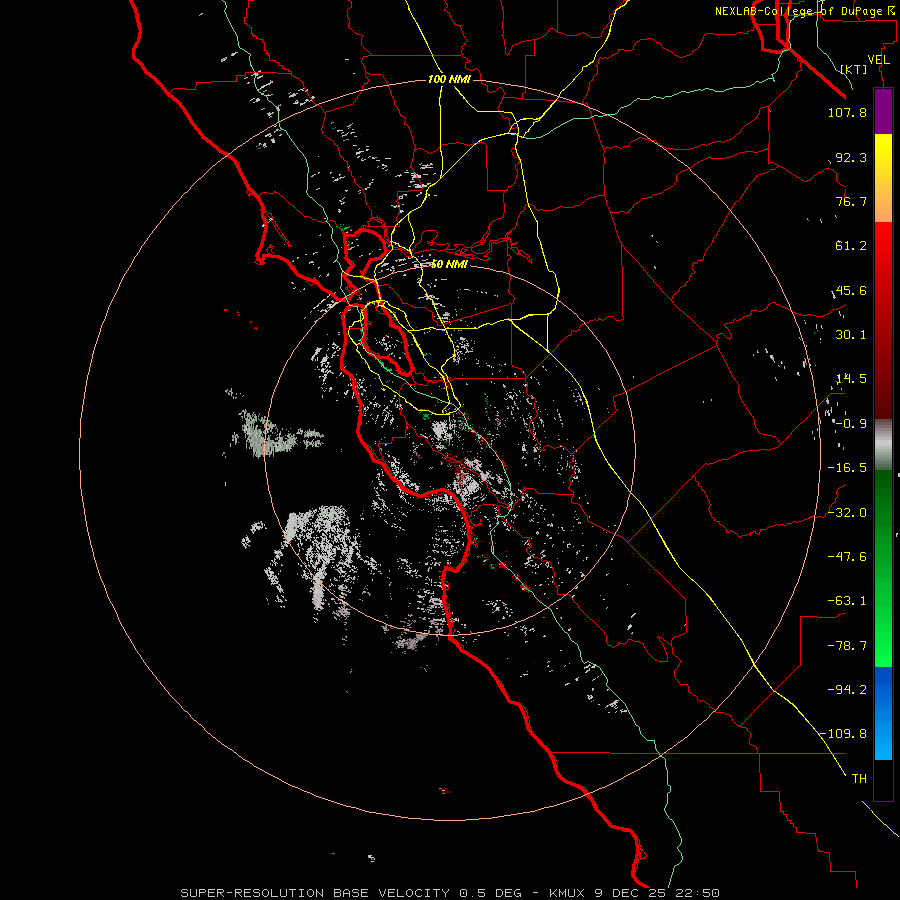Click the -16.5 legend value

pyautogui.click(x=847, y=468)
